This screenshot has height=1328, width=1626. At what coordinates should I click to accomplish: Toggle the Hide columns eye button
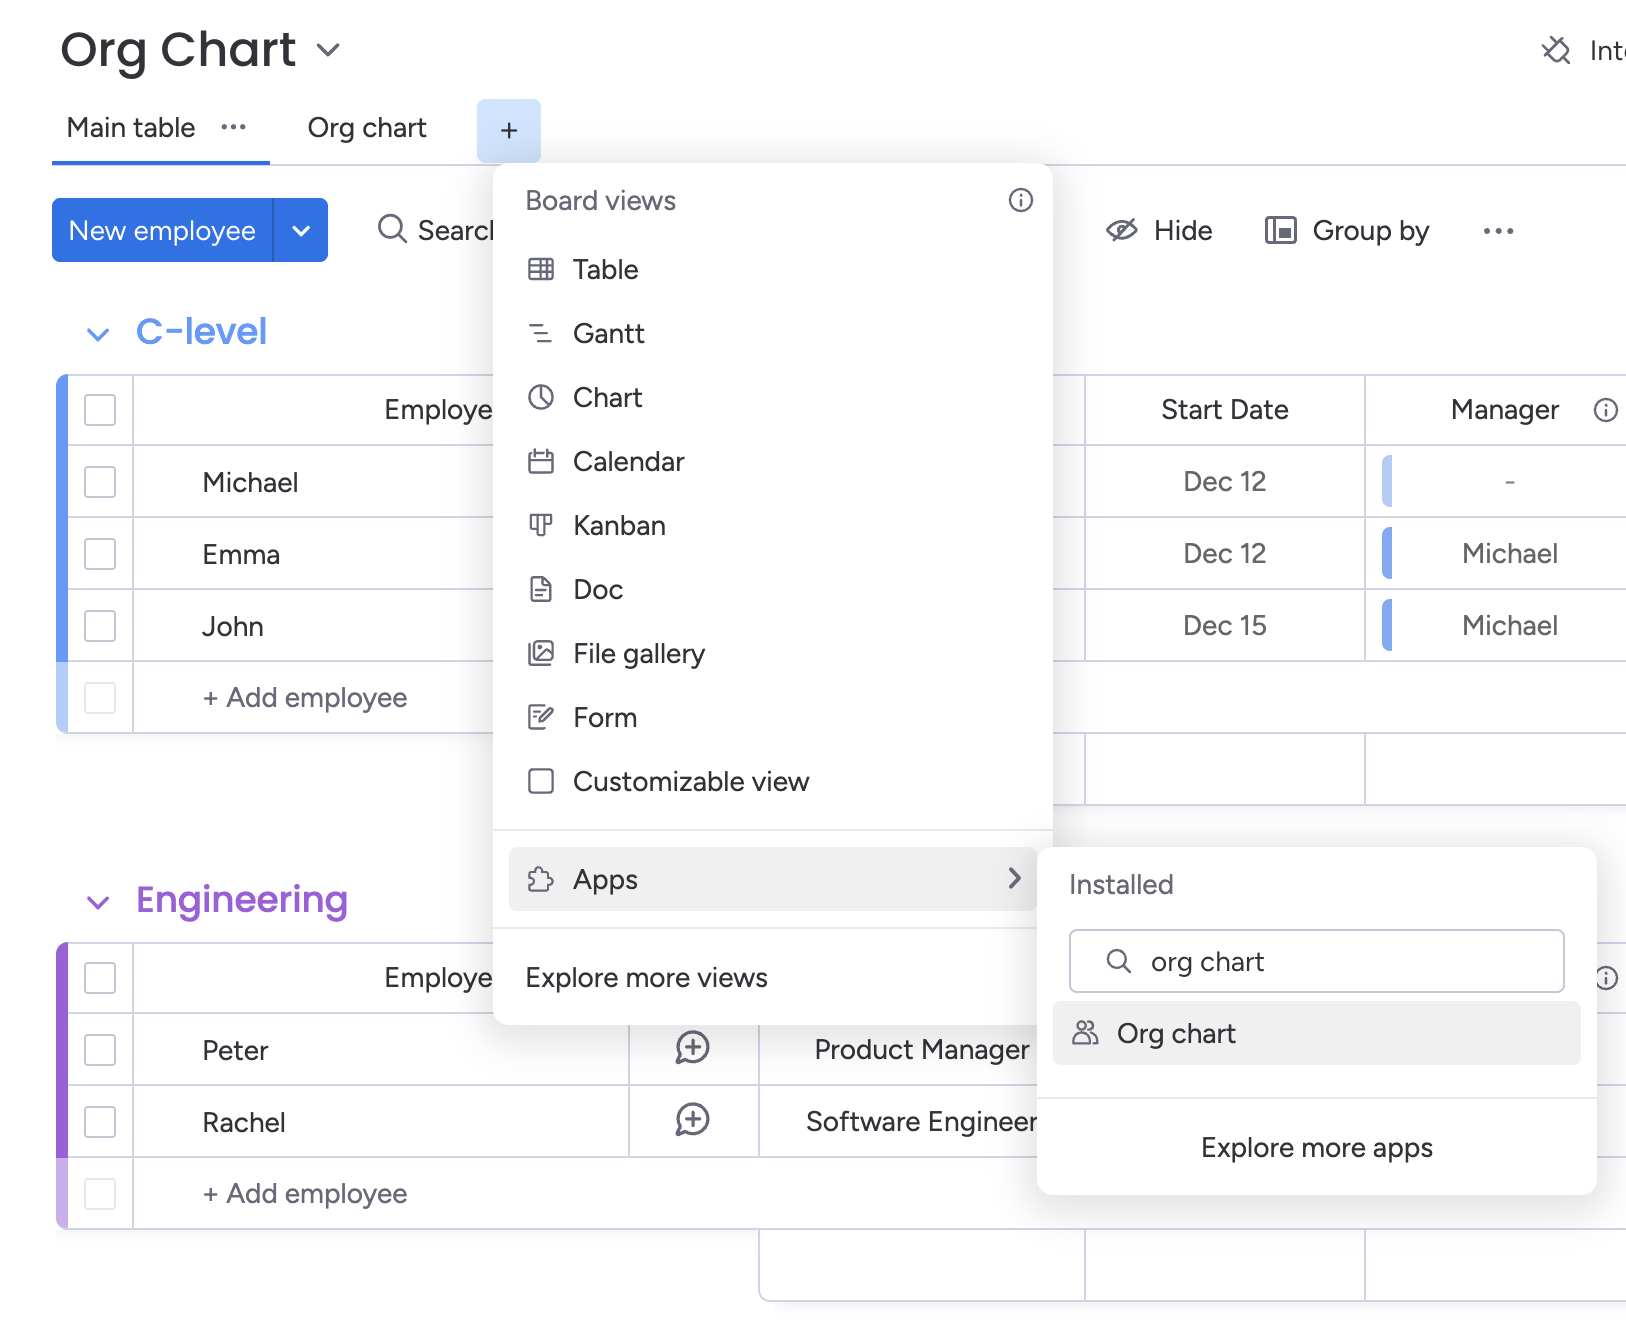click(1159, 231)
